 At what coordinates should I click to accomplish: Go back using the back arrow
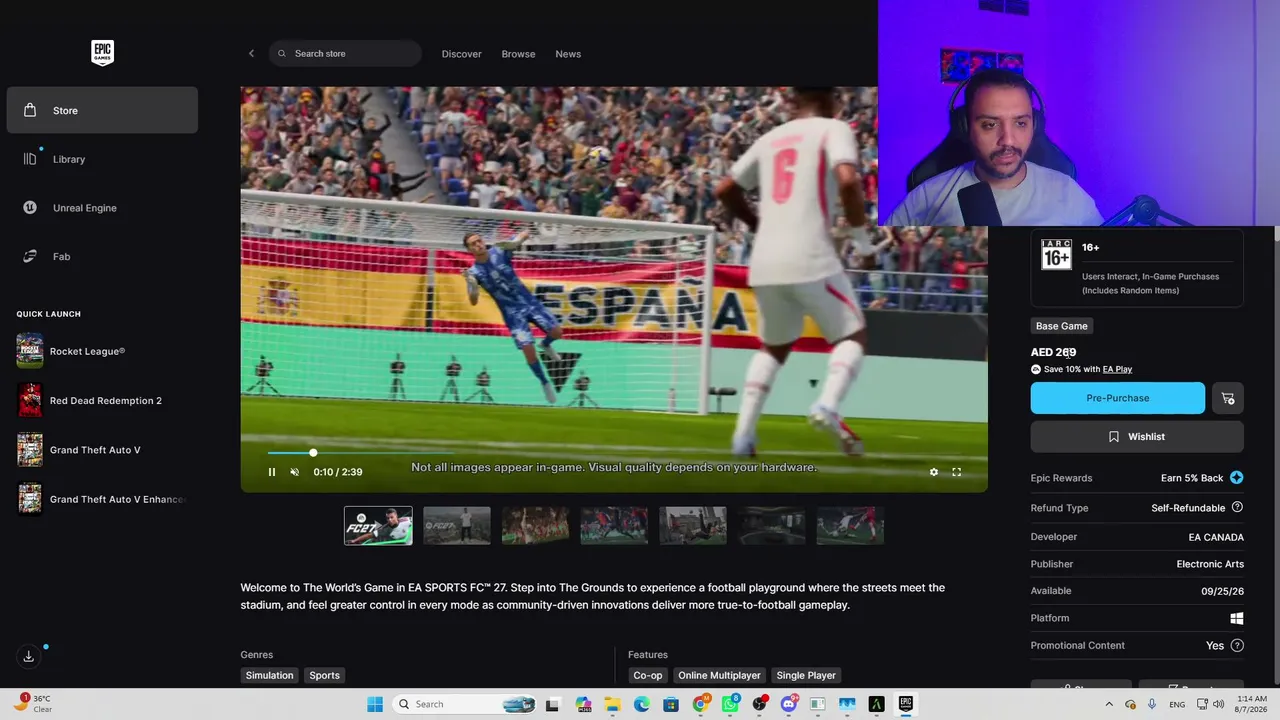(x=251, y=54)
